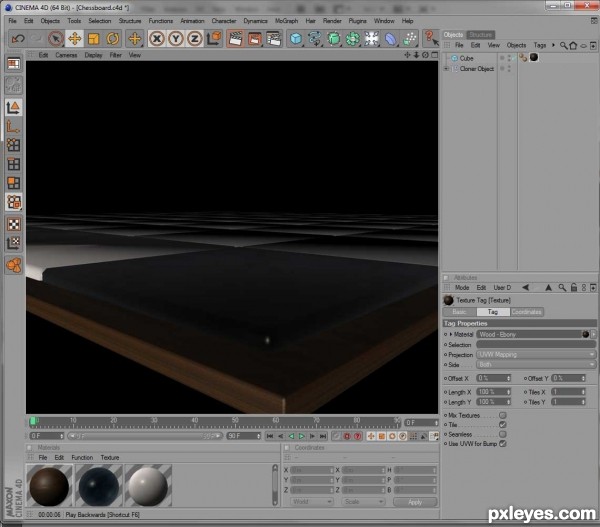The width and height of the screenshot is (600, 527).
Task: Open the spline objects icon
Action: [x=315, y=39]
